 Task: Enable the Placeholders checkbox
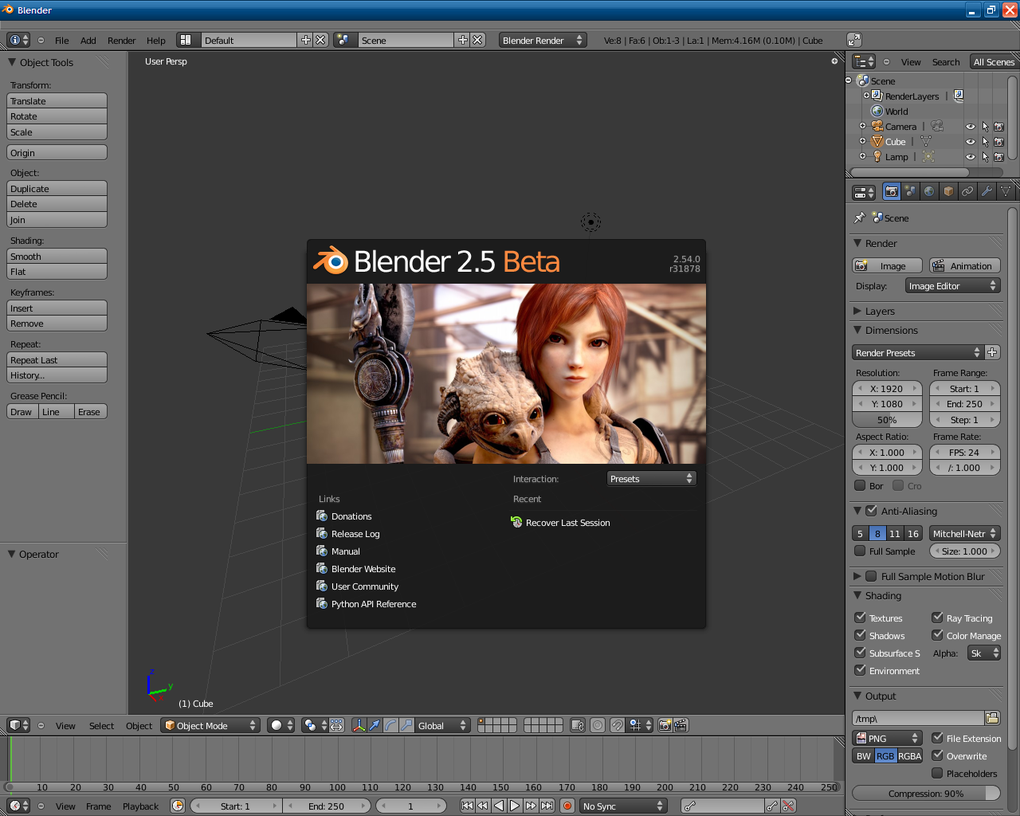(938, 773)
